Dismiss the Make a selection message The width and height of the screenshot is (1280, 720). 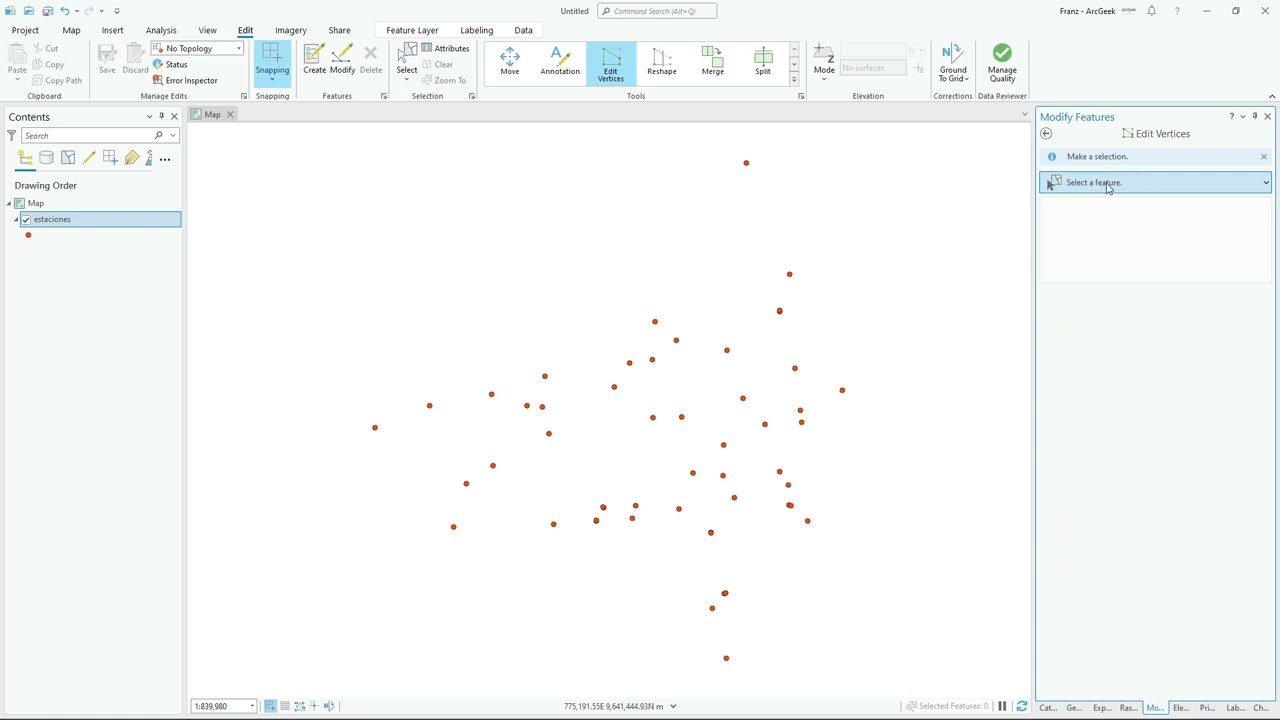pos(1264,157)
